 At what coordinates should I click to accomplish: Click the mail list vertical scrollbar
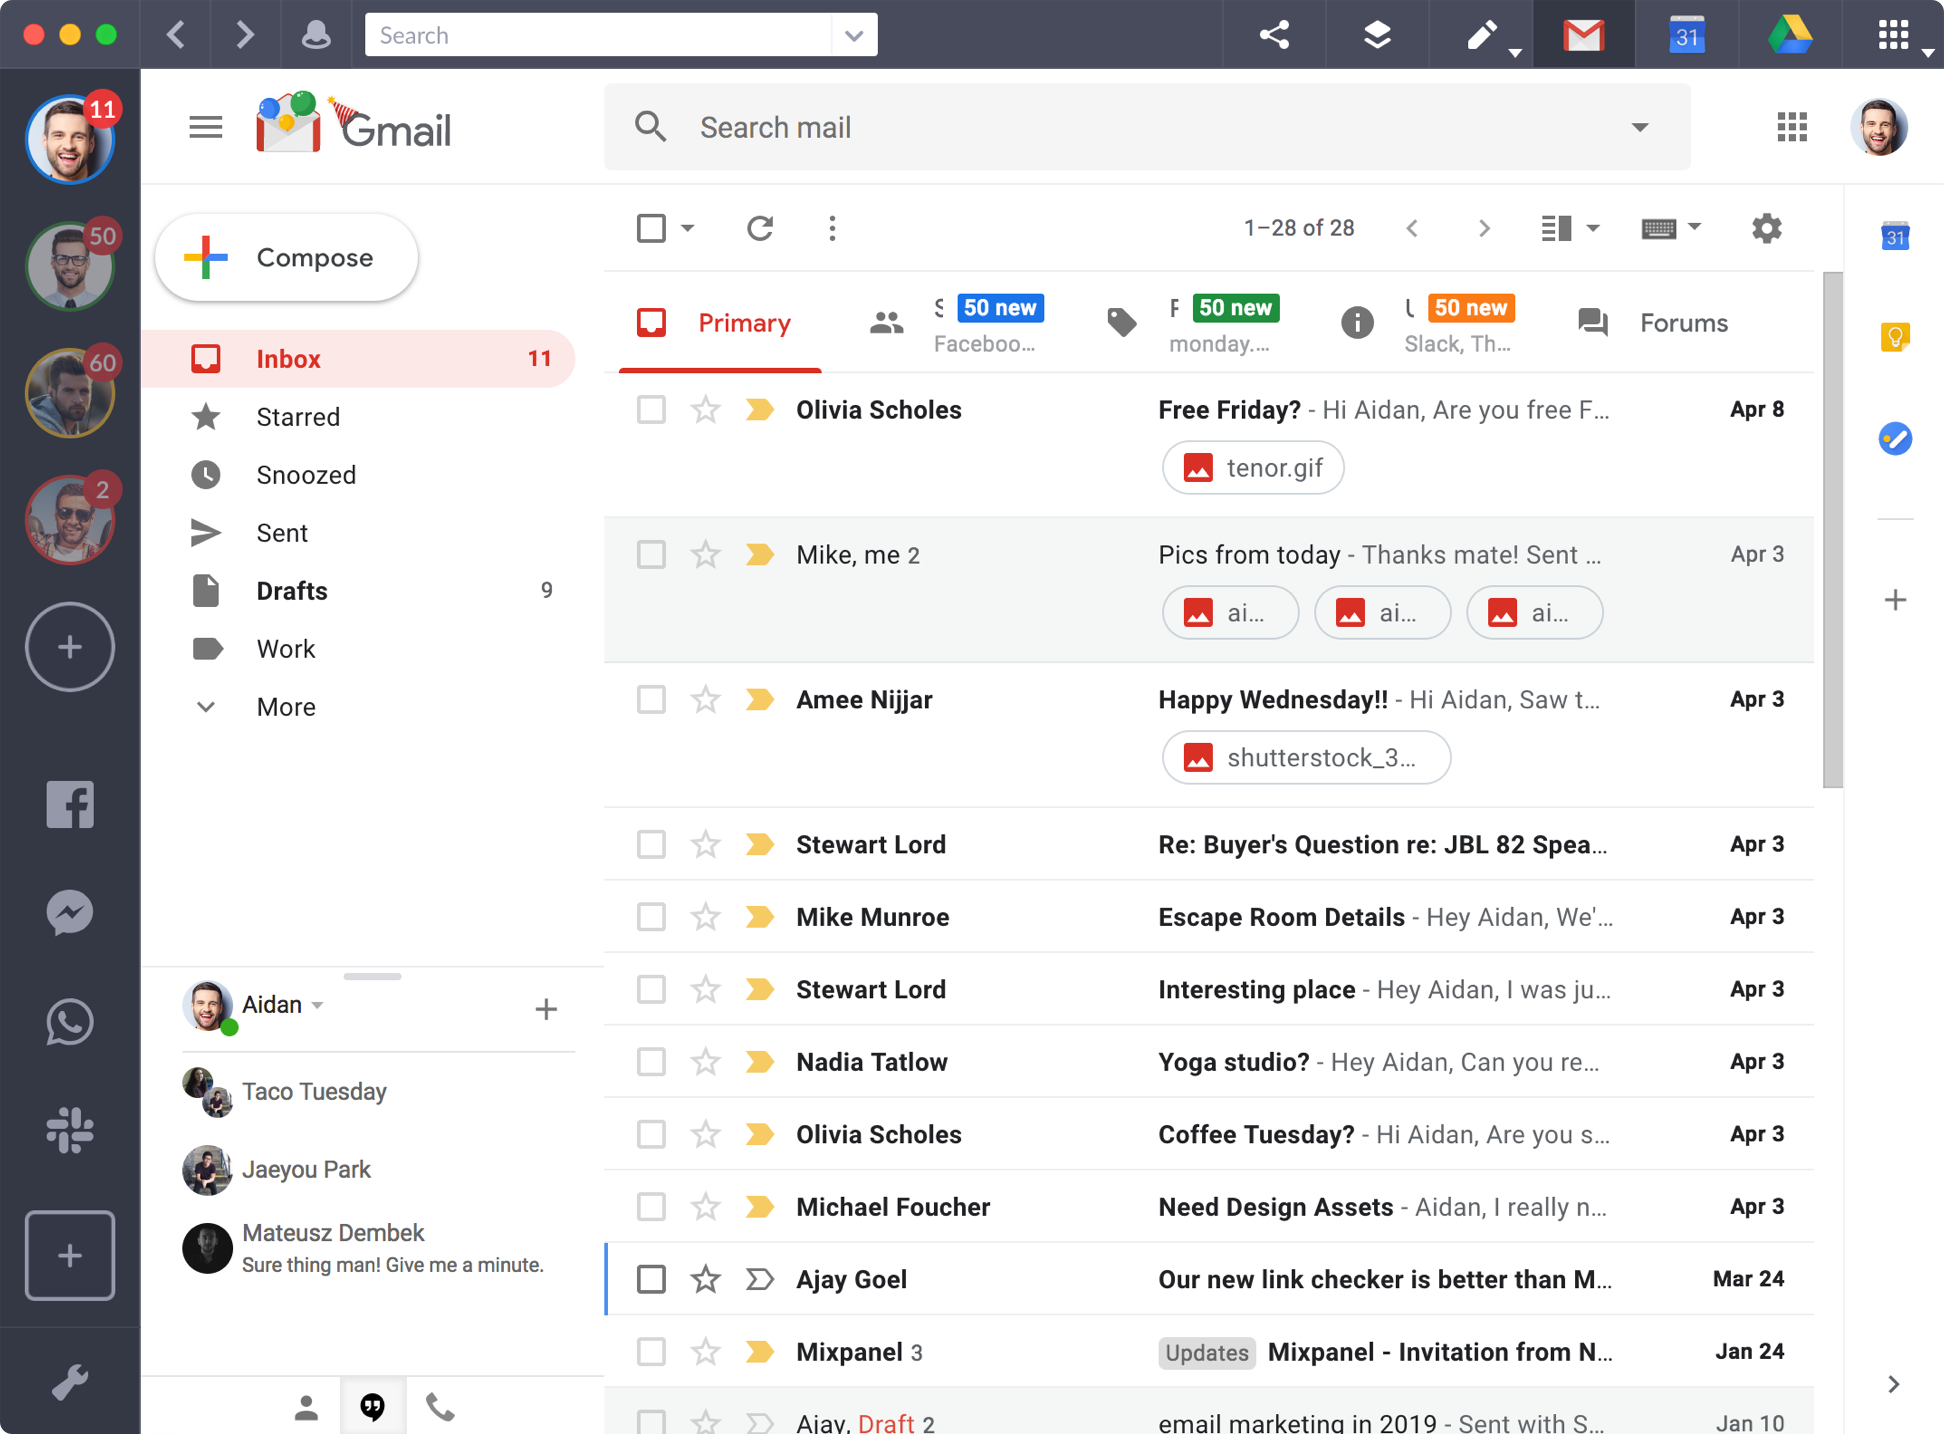[x=1832, y=530]
